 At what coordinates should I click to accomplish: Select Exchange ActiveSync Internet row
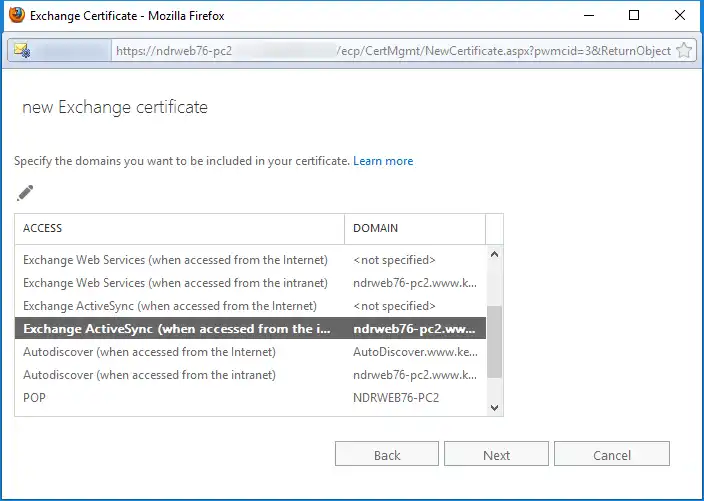(x=251, y=306)
